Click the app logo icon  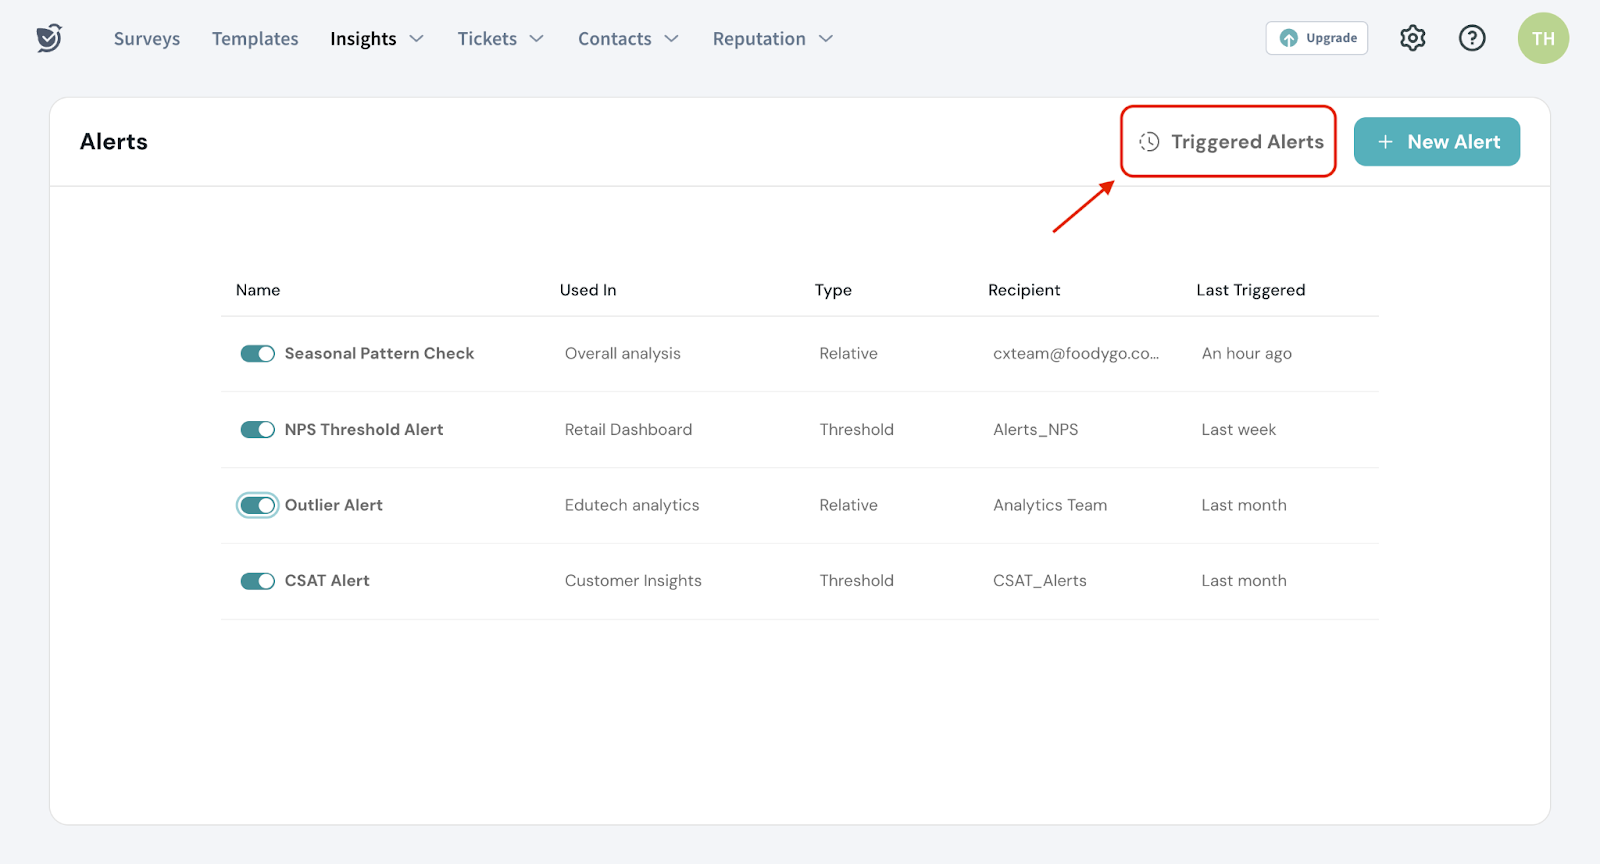tap(49, 38)
